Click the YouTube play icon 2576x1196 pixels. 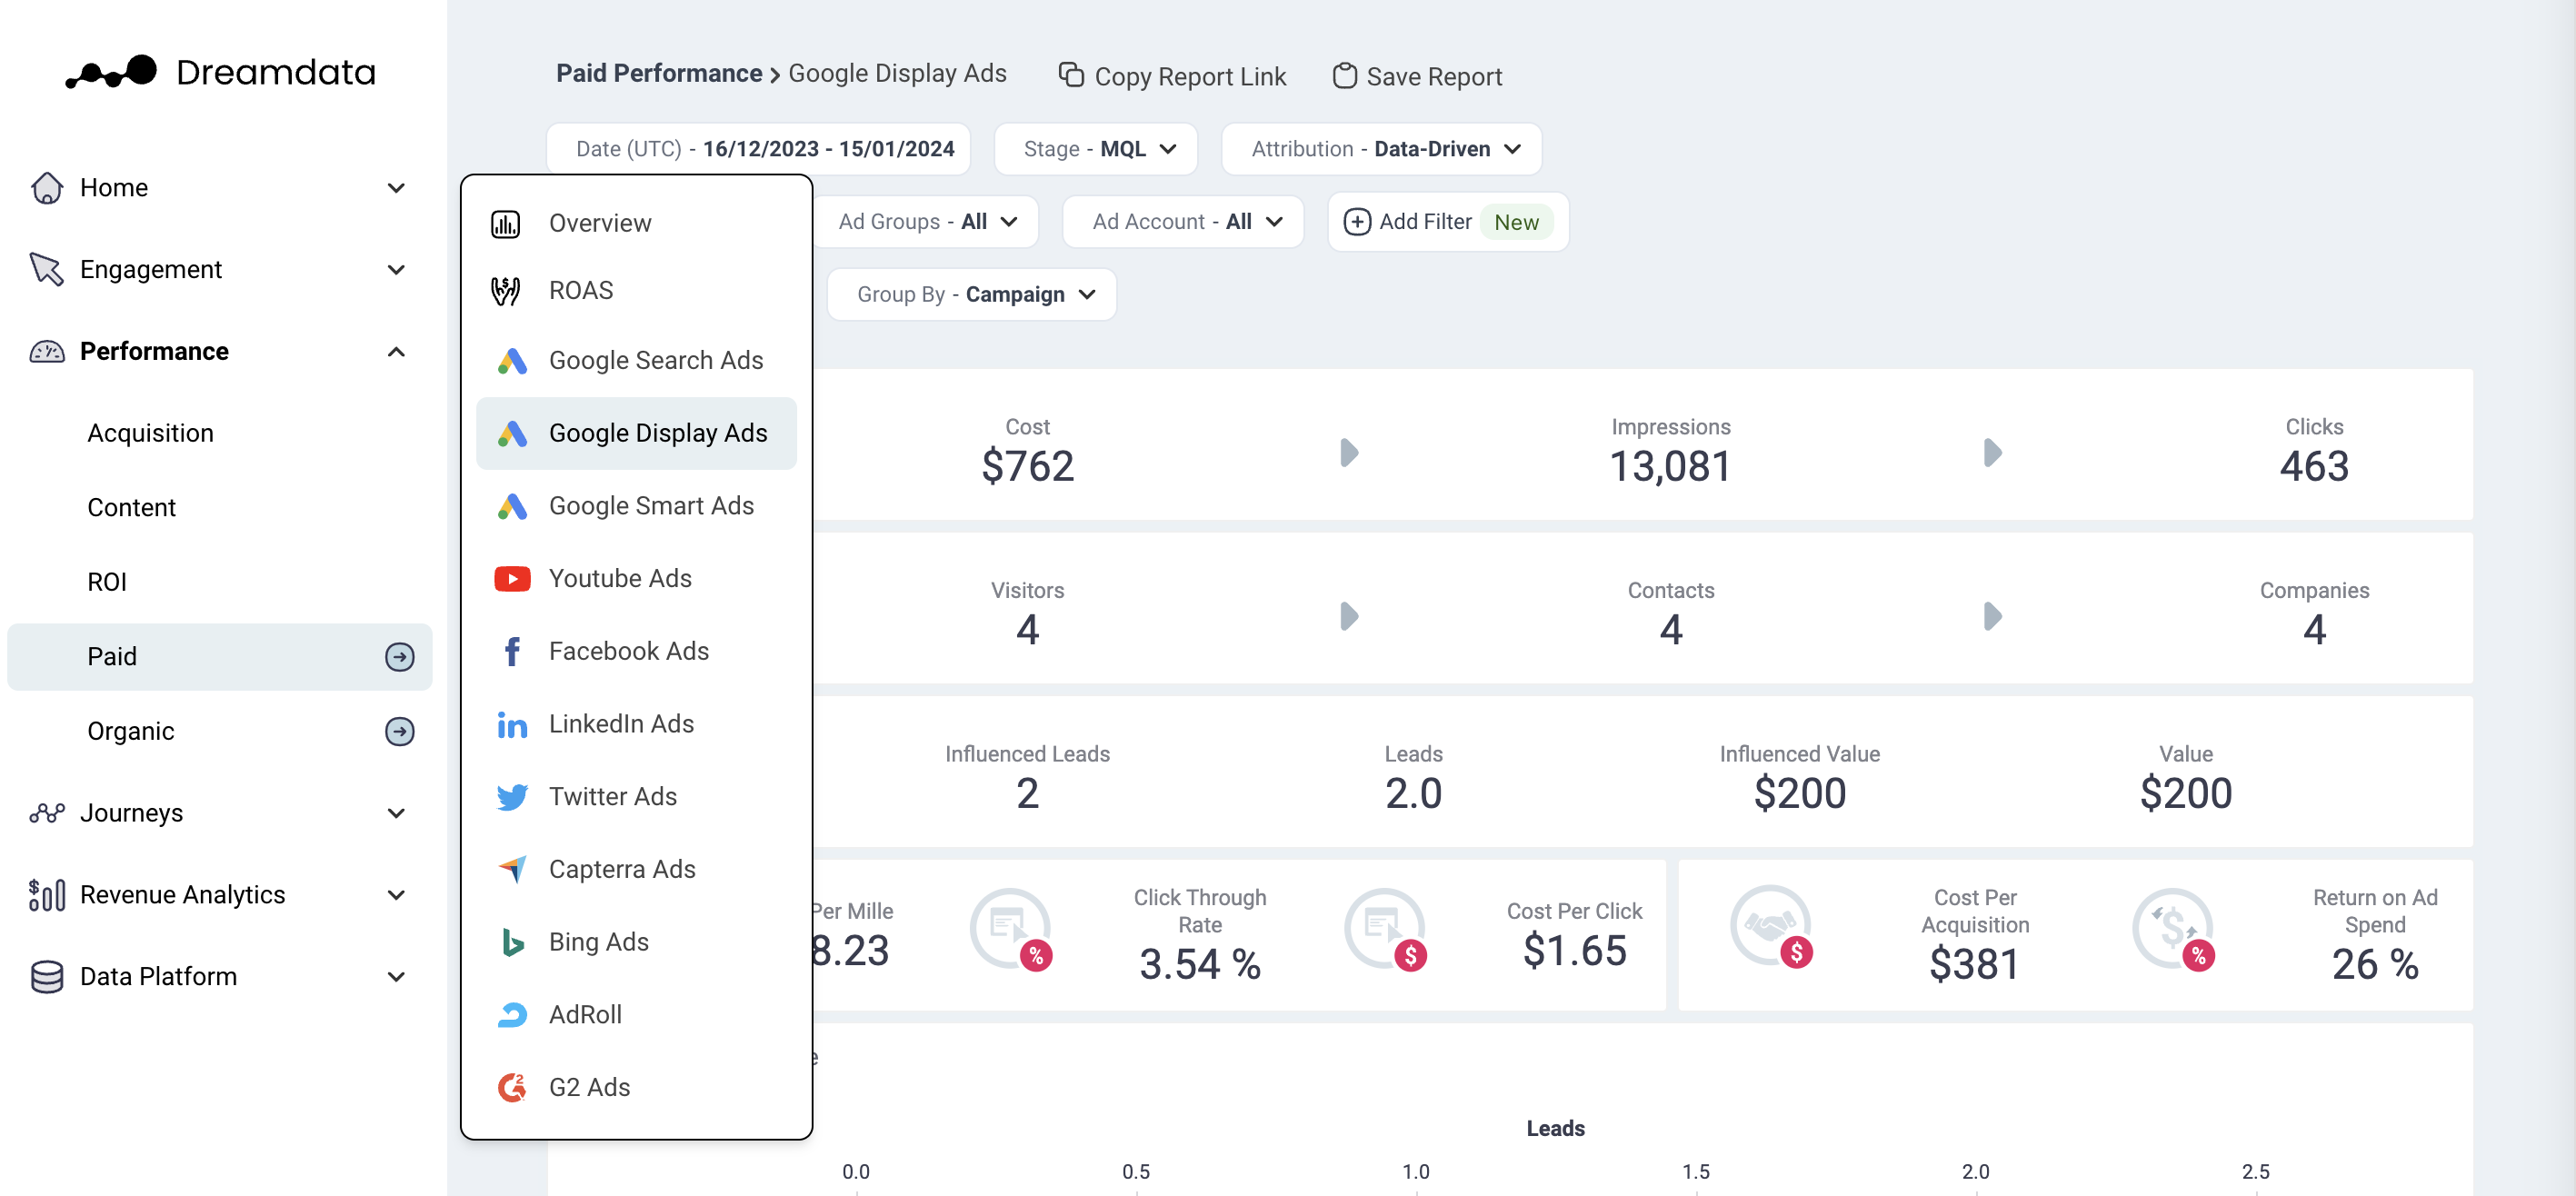[x=512, y=579]
